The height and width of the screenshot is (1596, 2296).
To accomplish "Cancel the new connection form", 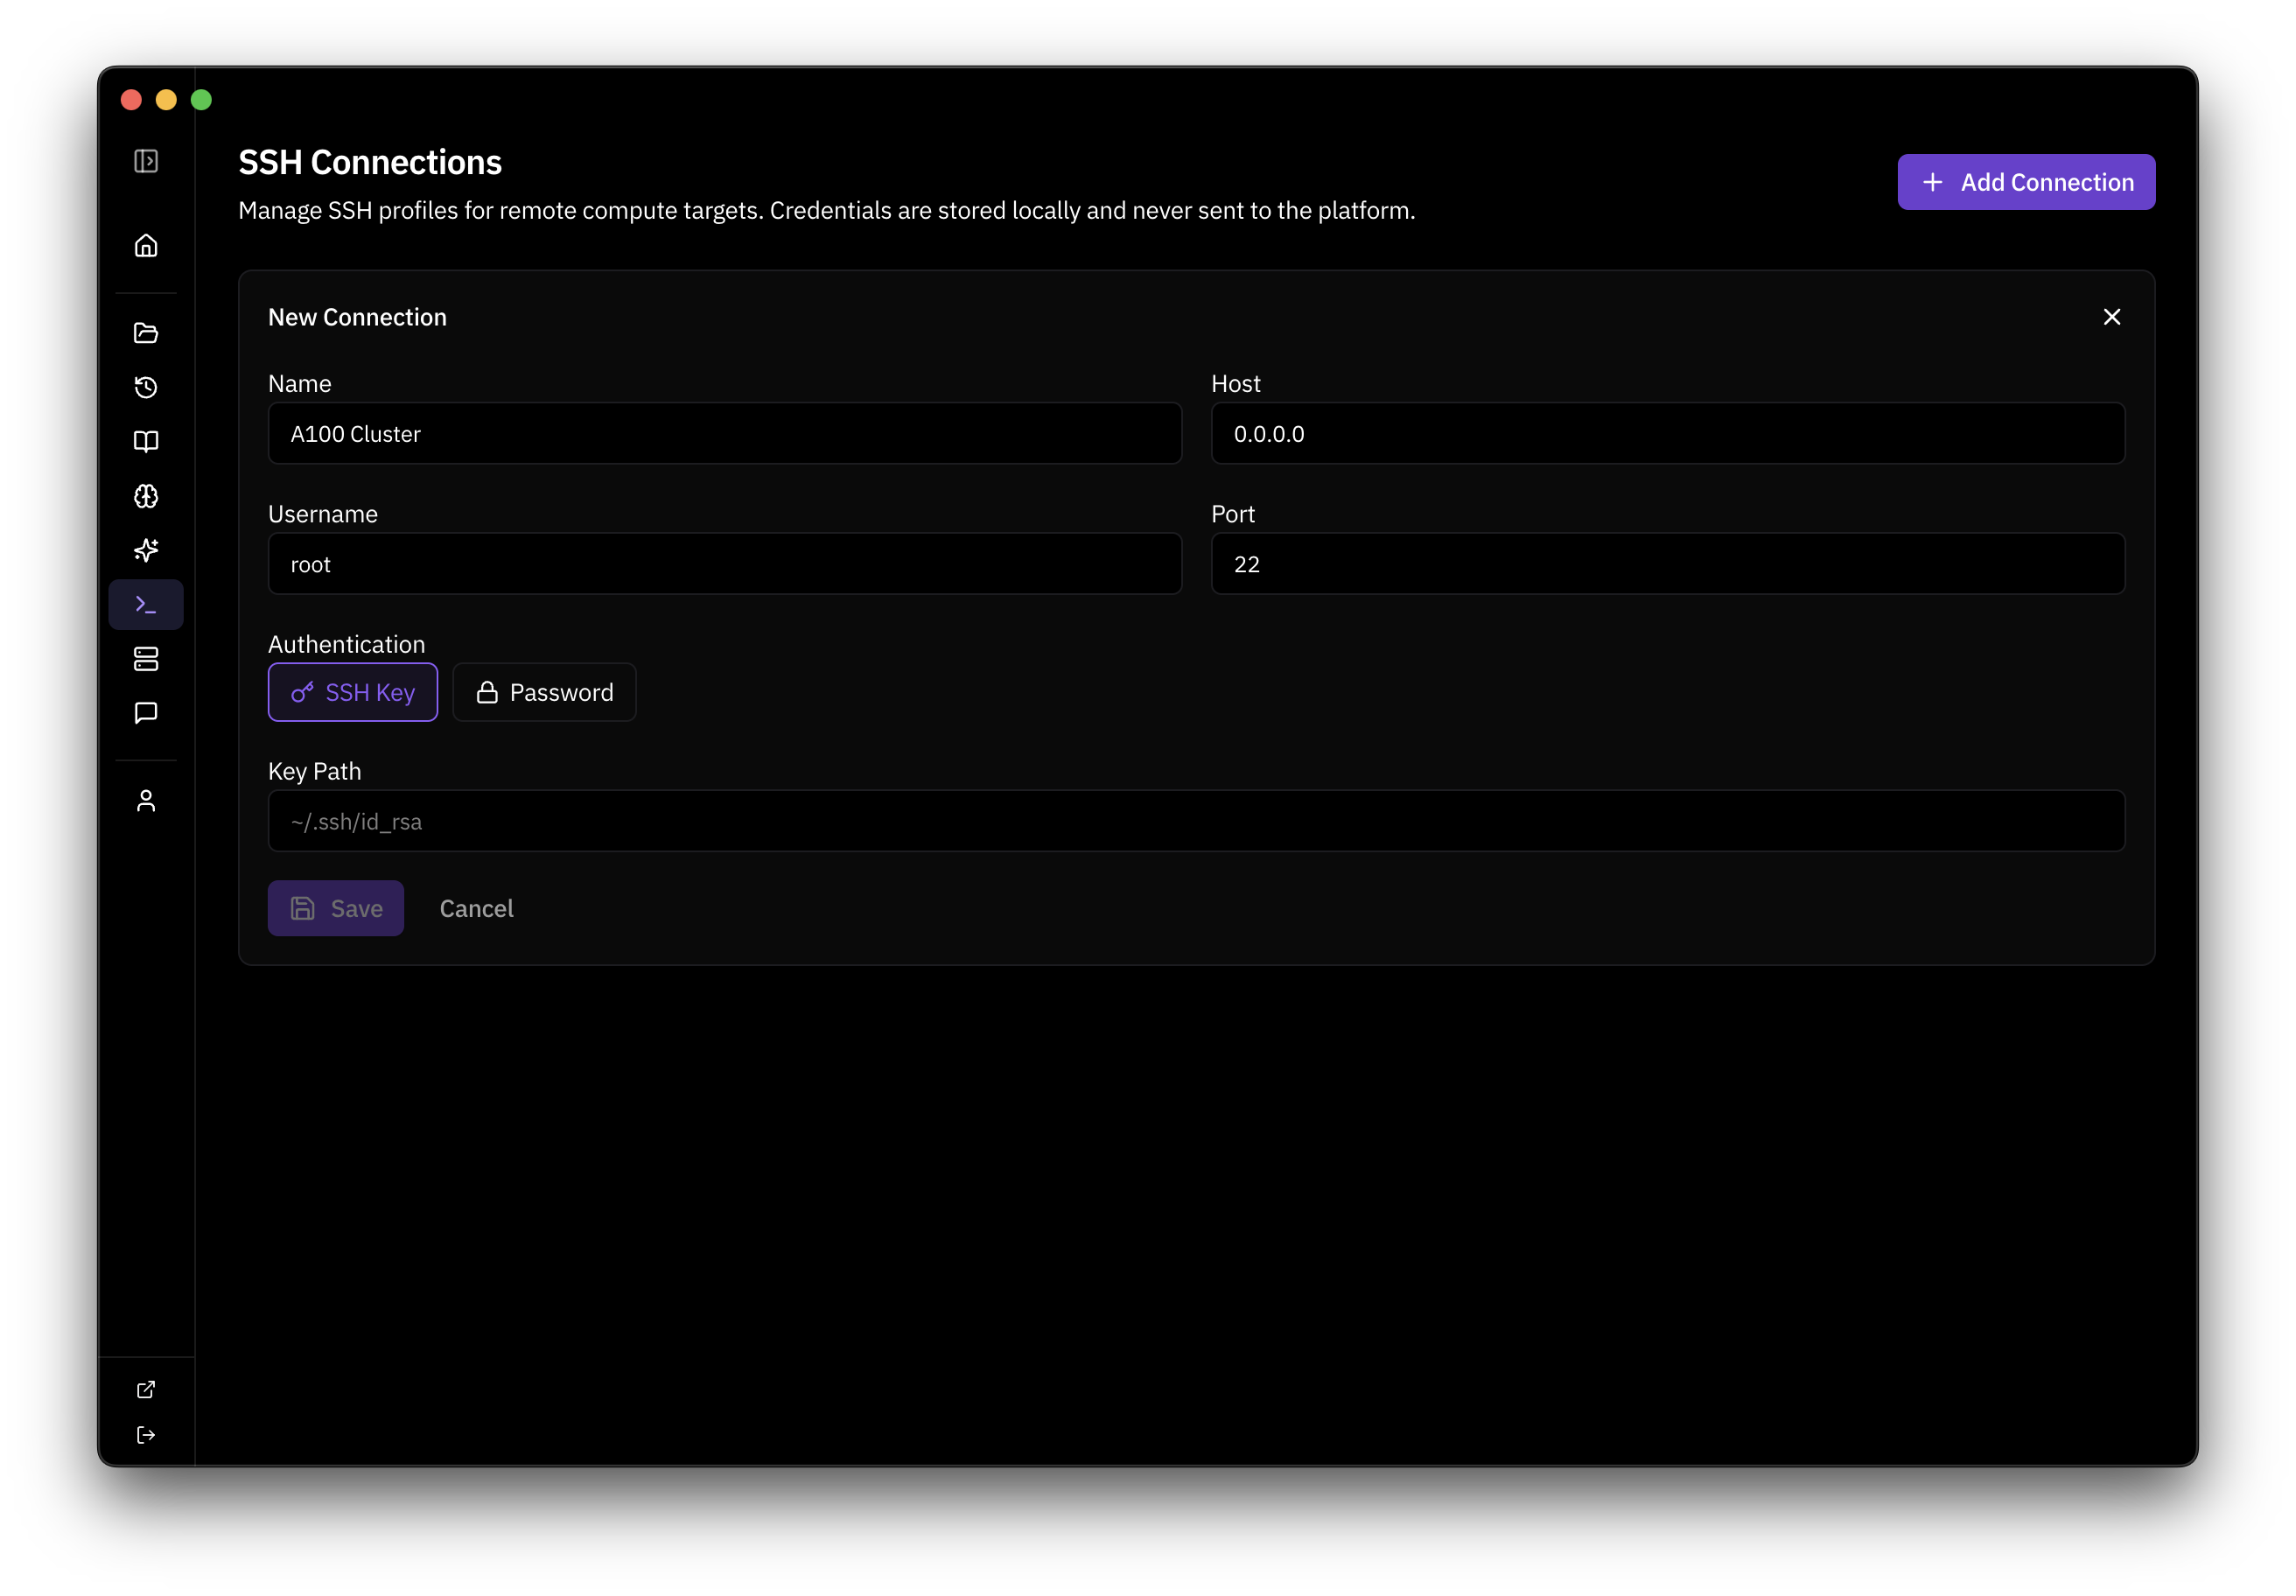I will coord(476,908).
